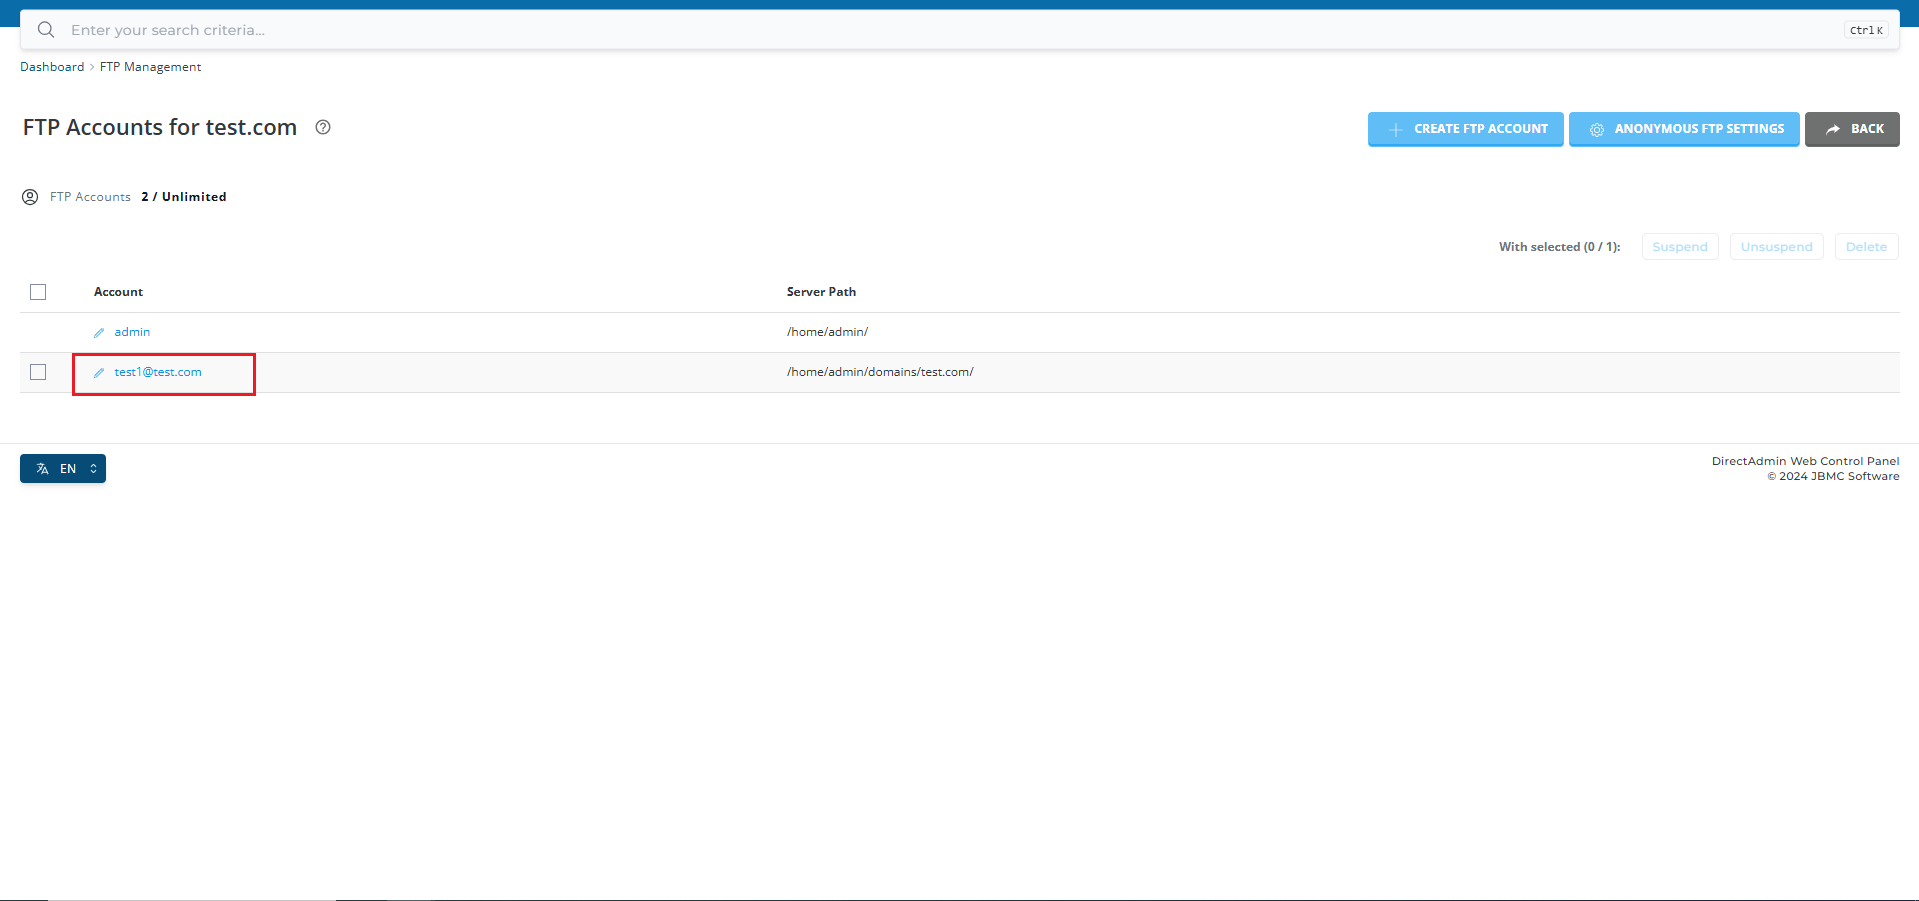
Task: Click the translate icon in the language selector
Action: [x=42, y=469]
